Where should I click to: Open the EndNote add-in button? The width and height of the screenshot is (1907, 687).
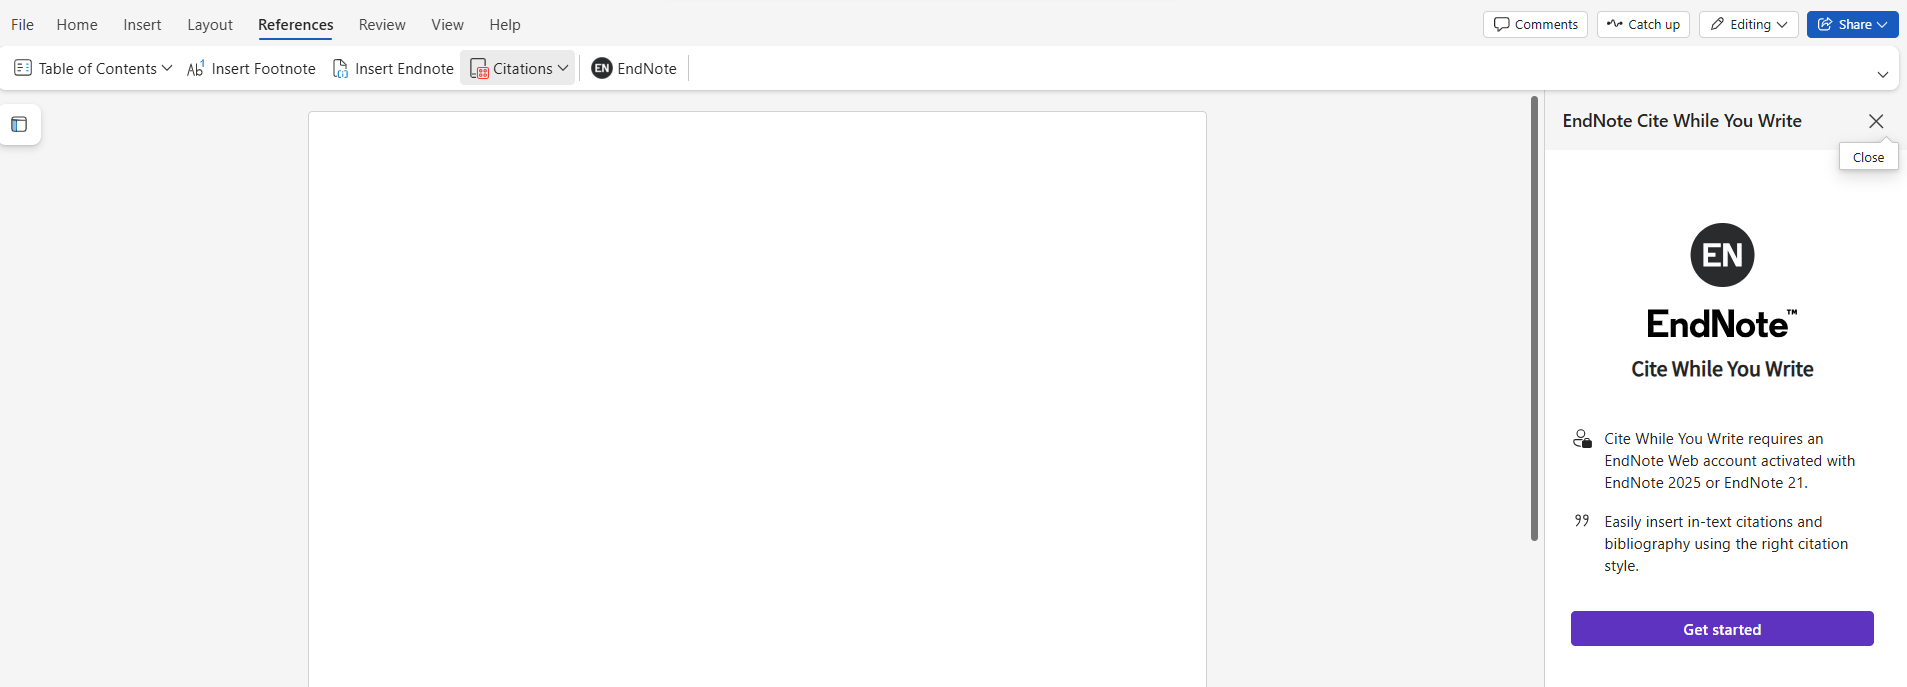click(634, 68)
